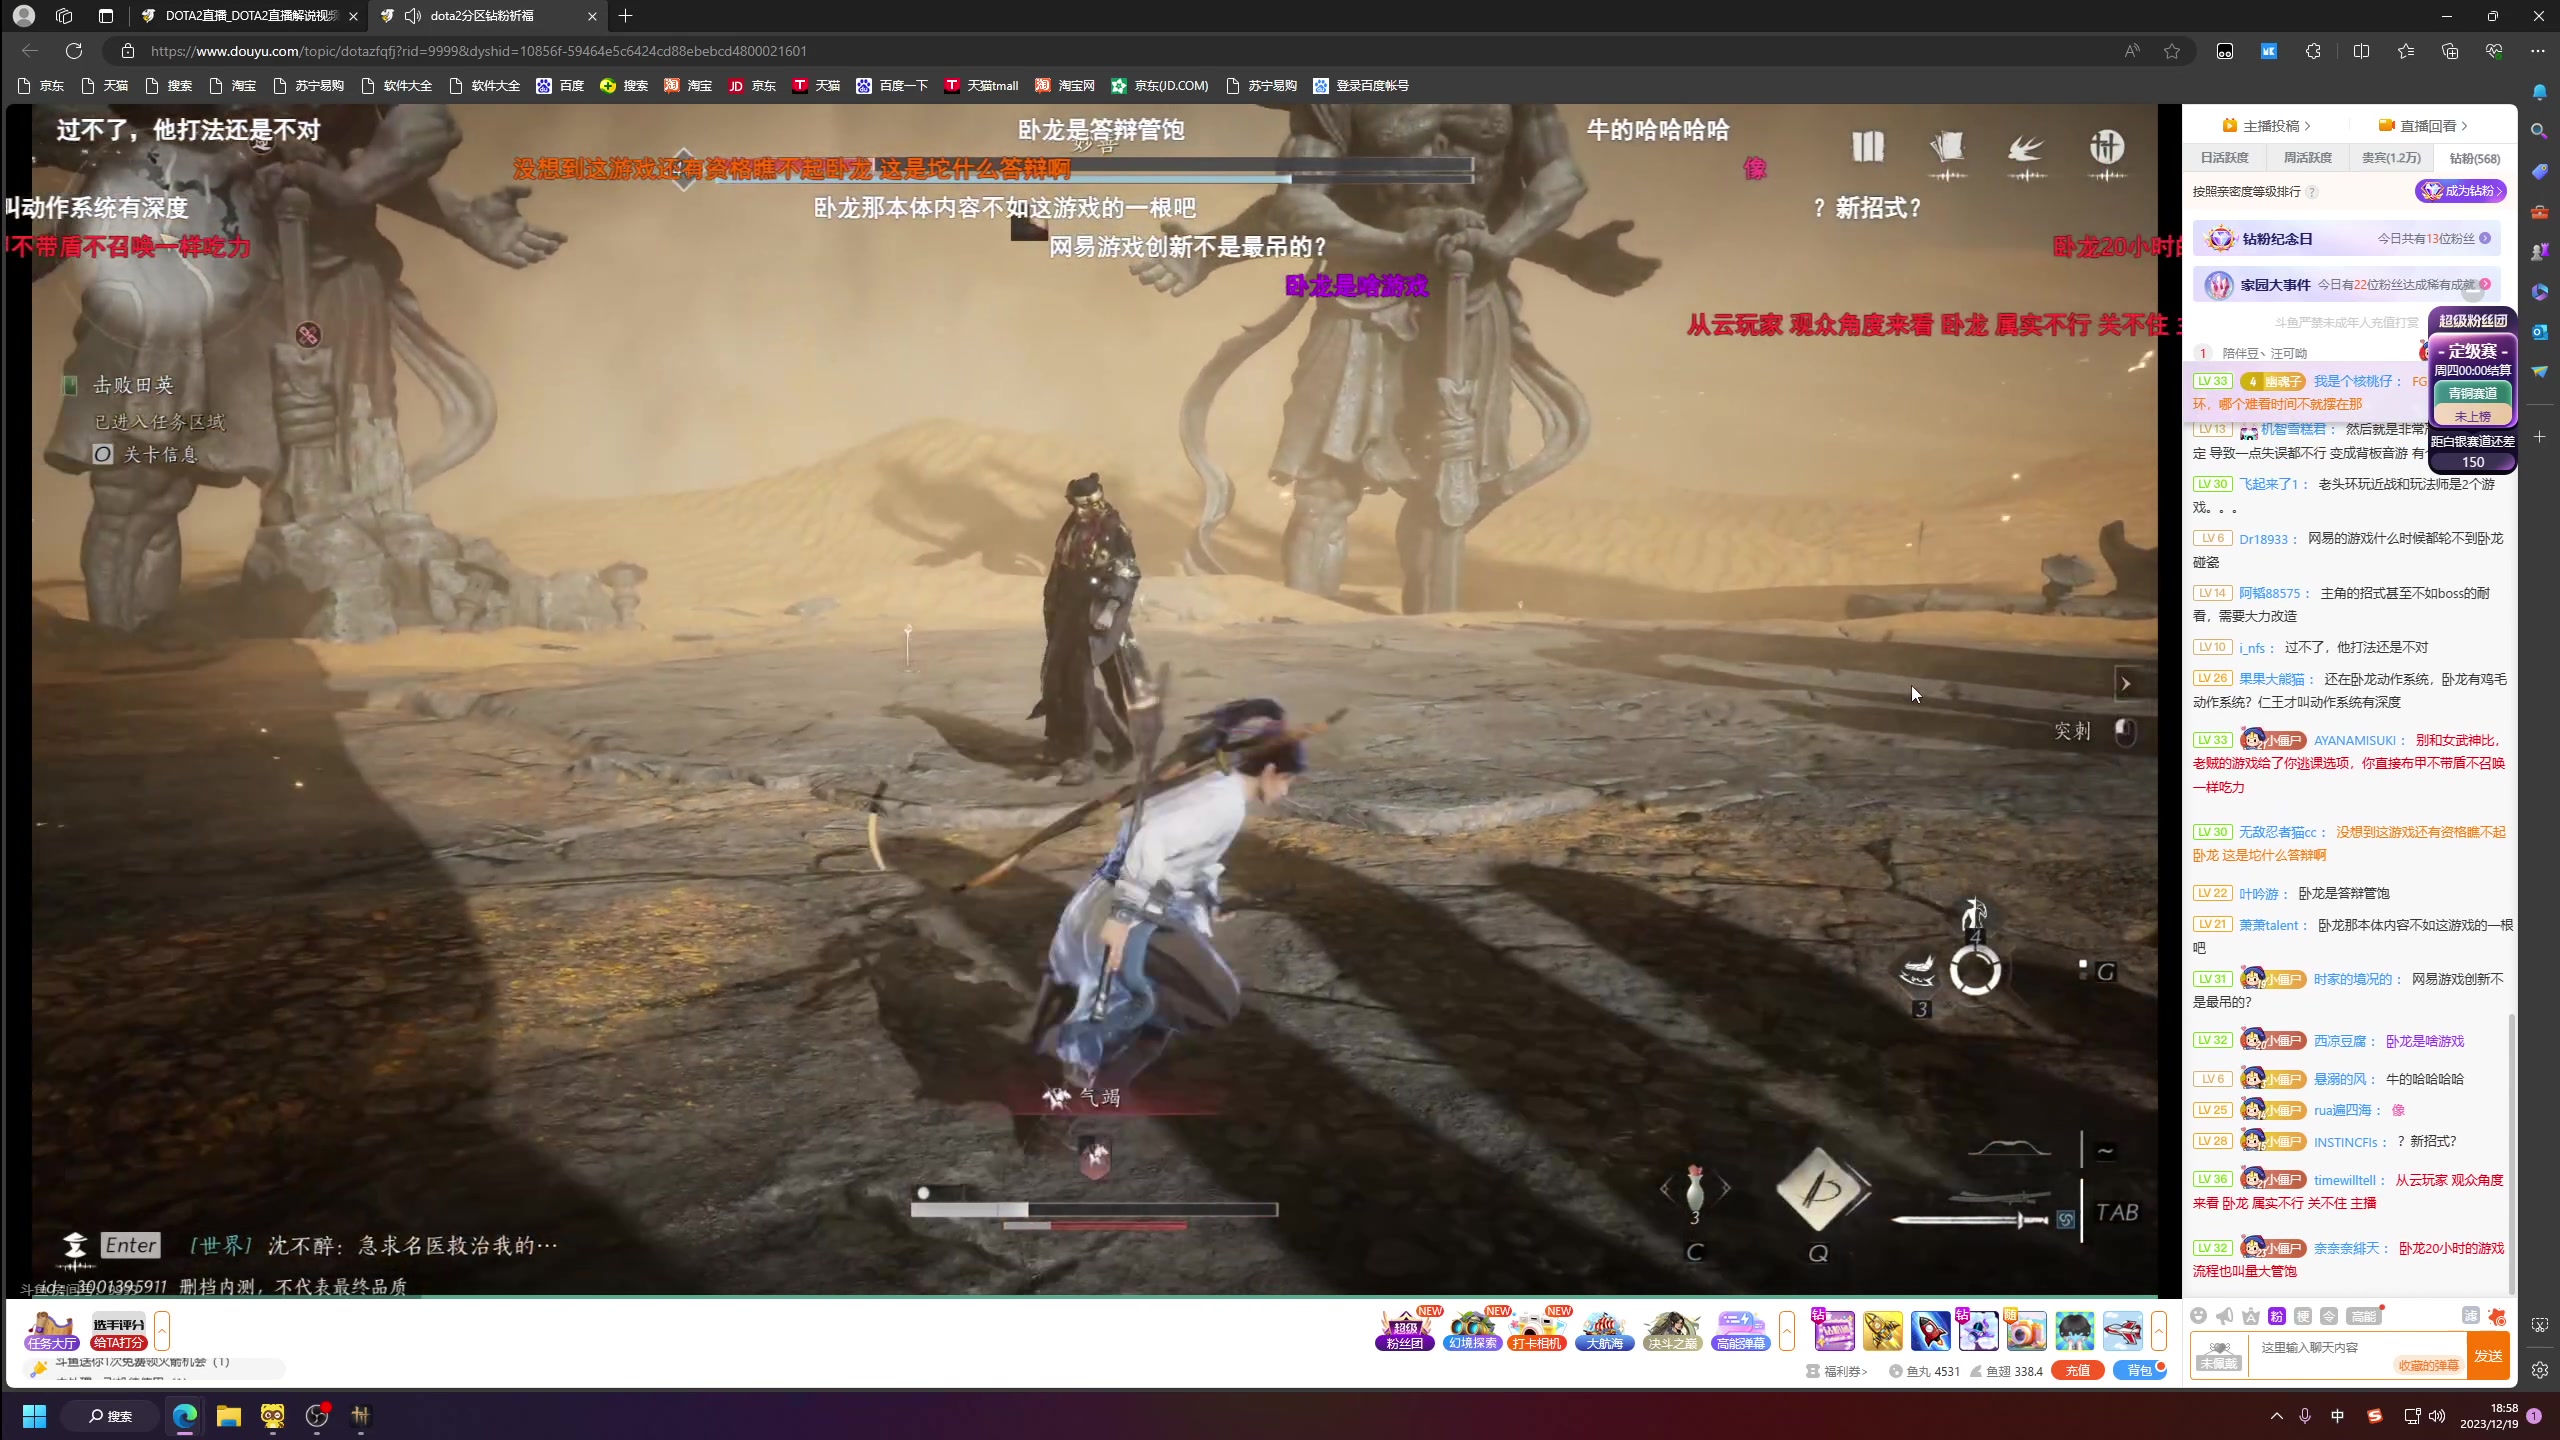Open the 粉丝团 super fan club icon
Viewport: 2560px width, 1440px height.
[1404, 1331]
